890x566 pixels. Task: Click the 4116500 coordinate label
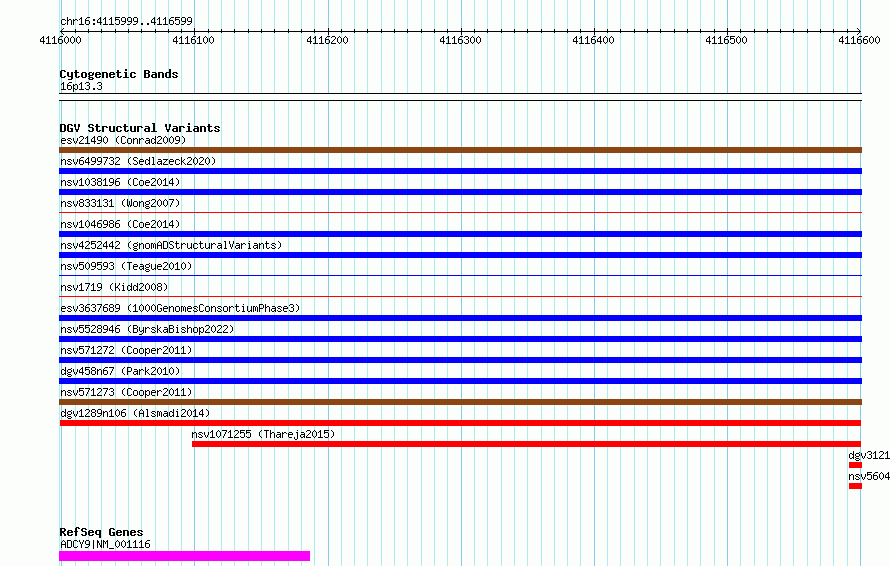point(727,40)
